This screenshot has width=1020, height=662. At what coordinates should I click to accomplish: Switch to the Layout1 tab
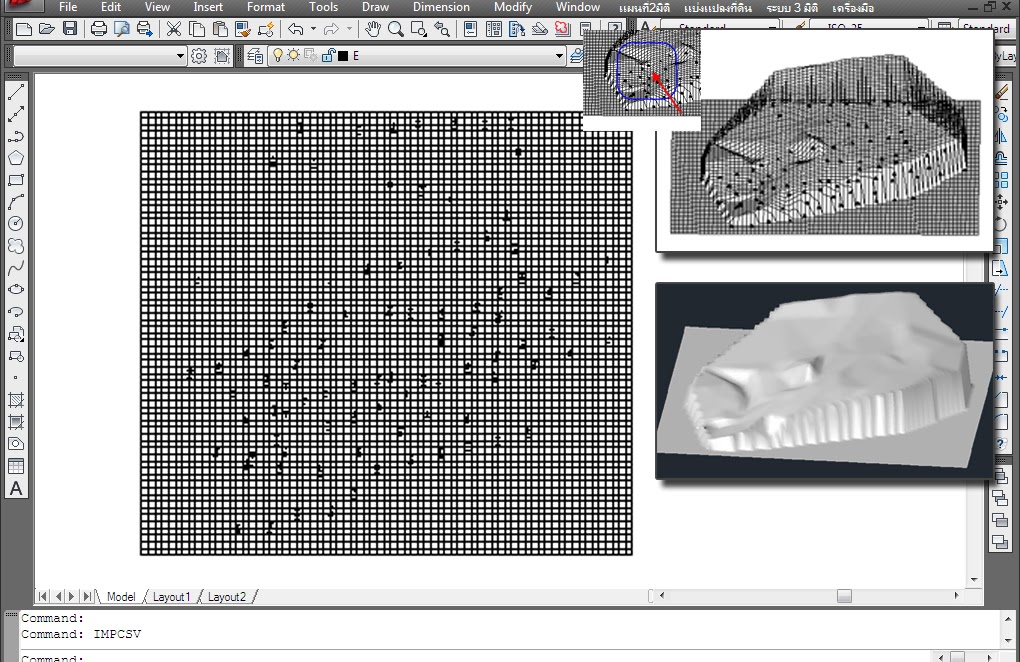coord(171,596)
